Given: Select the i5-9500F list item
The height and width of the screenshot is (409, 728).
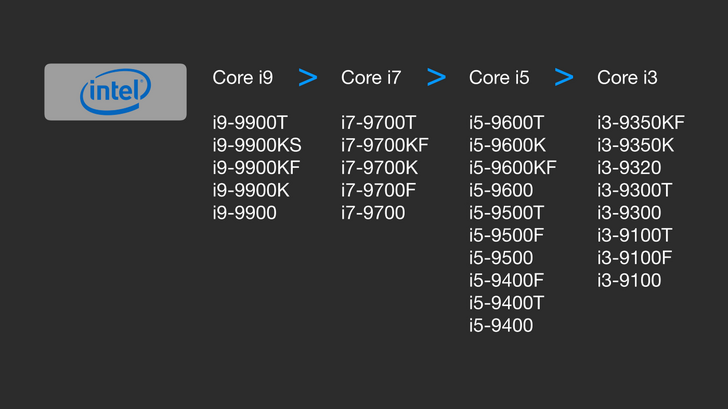Looking at the screenshot, I should tap(506, 235).
